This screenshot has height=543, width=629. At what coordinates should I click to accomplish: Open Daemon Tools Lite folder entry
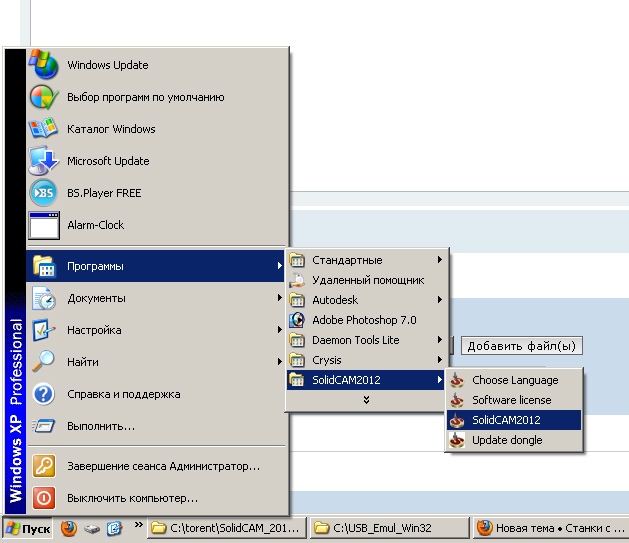click(x=366, y=340)
